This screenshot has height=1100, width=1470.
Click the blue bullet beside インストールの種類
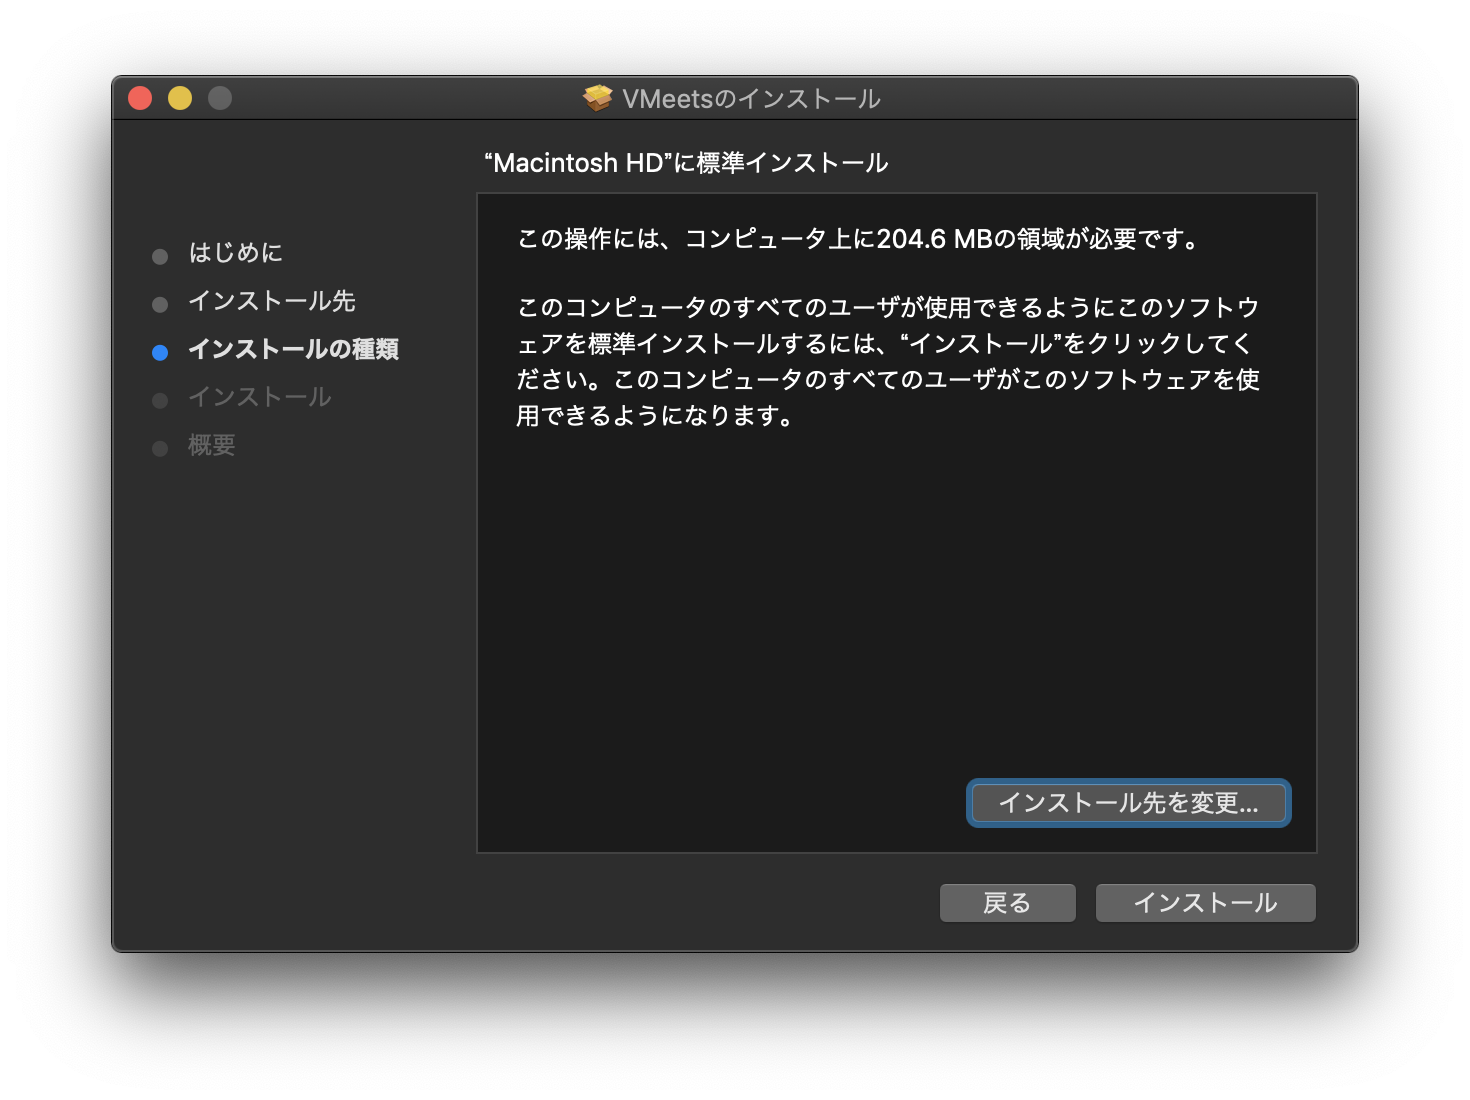point(160,352)
